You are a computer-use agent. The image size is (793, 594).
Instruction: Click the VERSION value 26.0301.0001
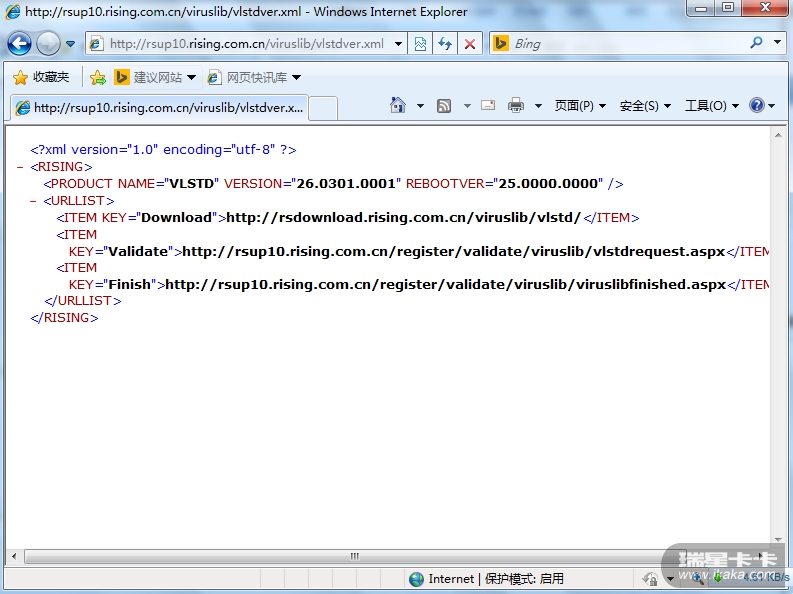(x=345, y=184)
